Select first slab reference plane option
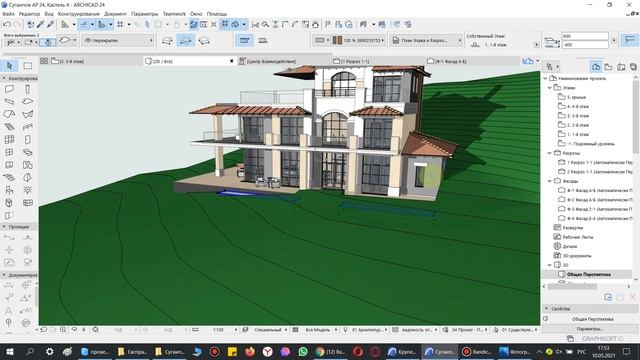640x360 pixels. point(167,40)
